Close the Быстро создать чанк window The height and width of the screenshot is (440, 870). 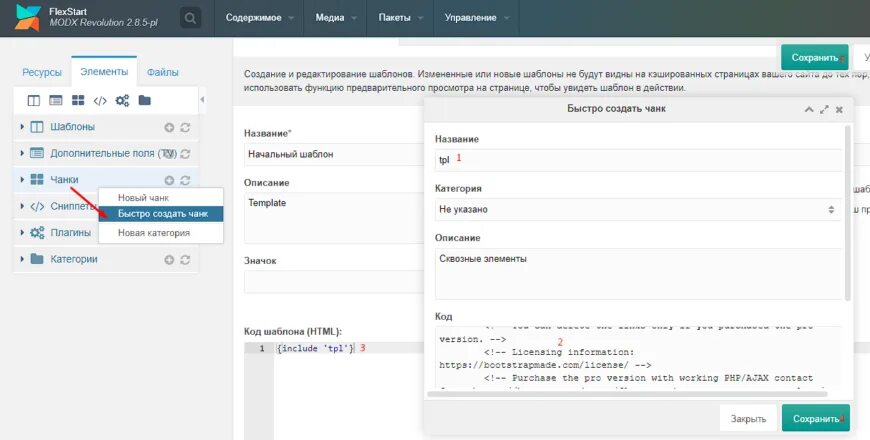(839, 109)
